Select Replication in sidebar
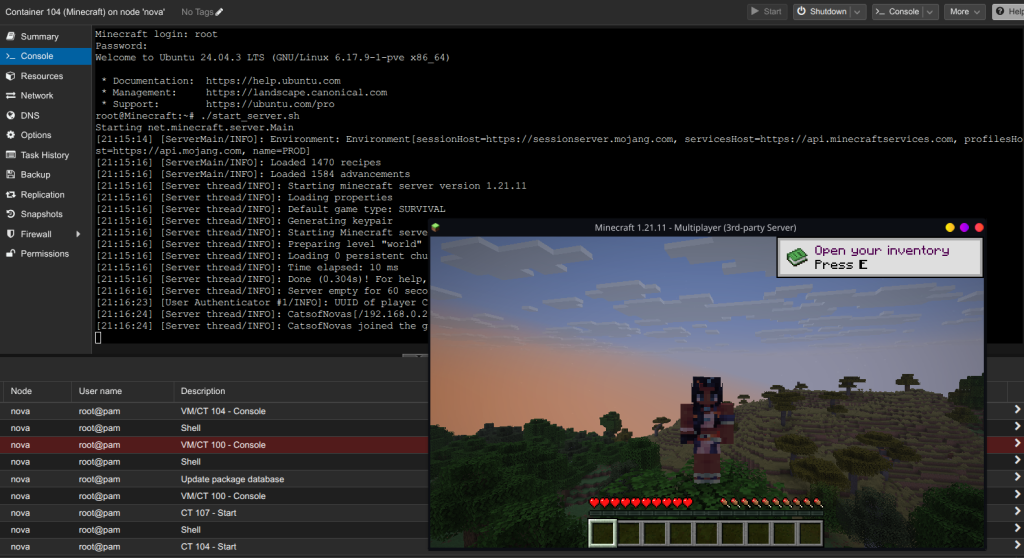The width and height of the screenshot is (1024, 558). pos(42,195)
